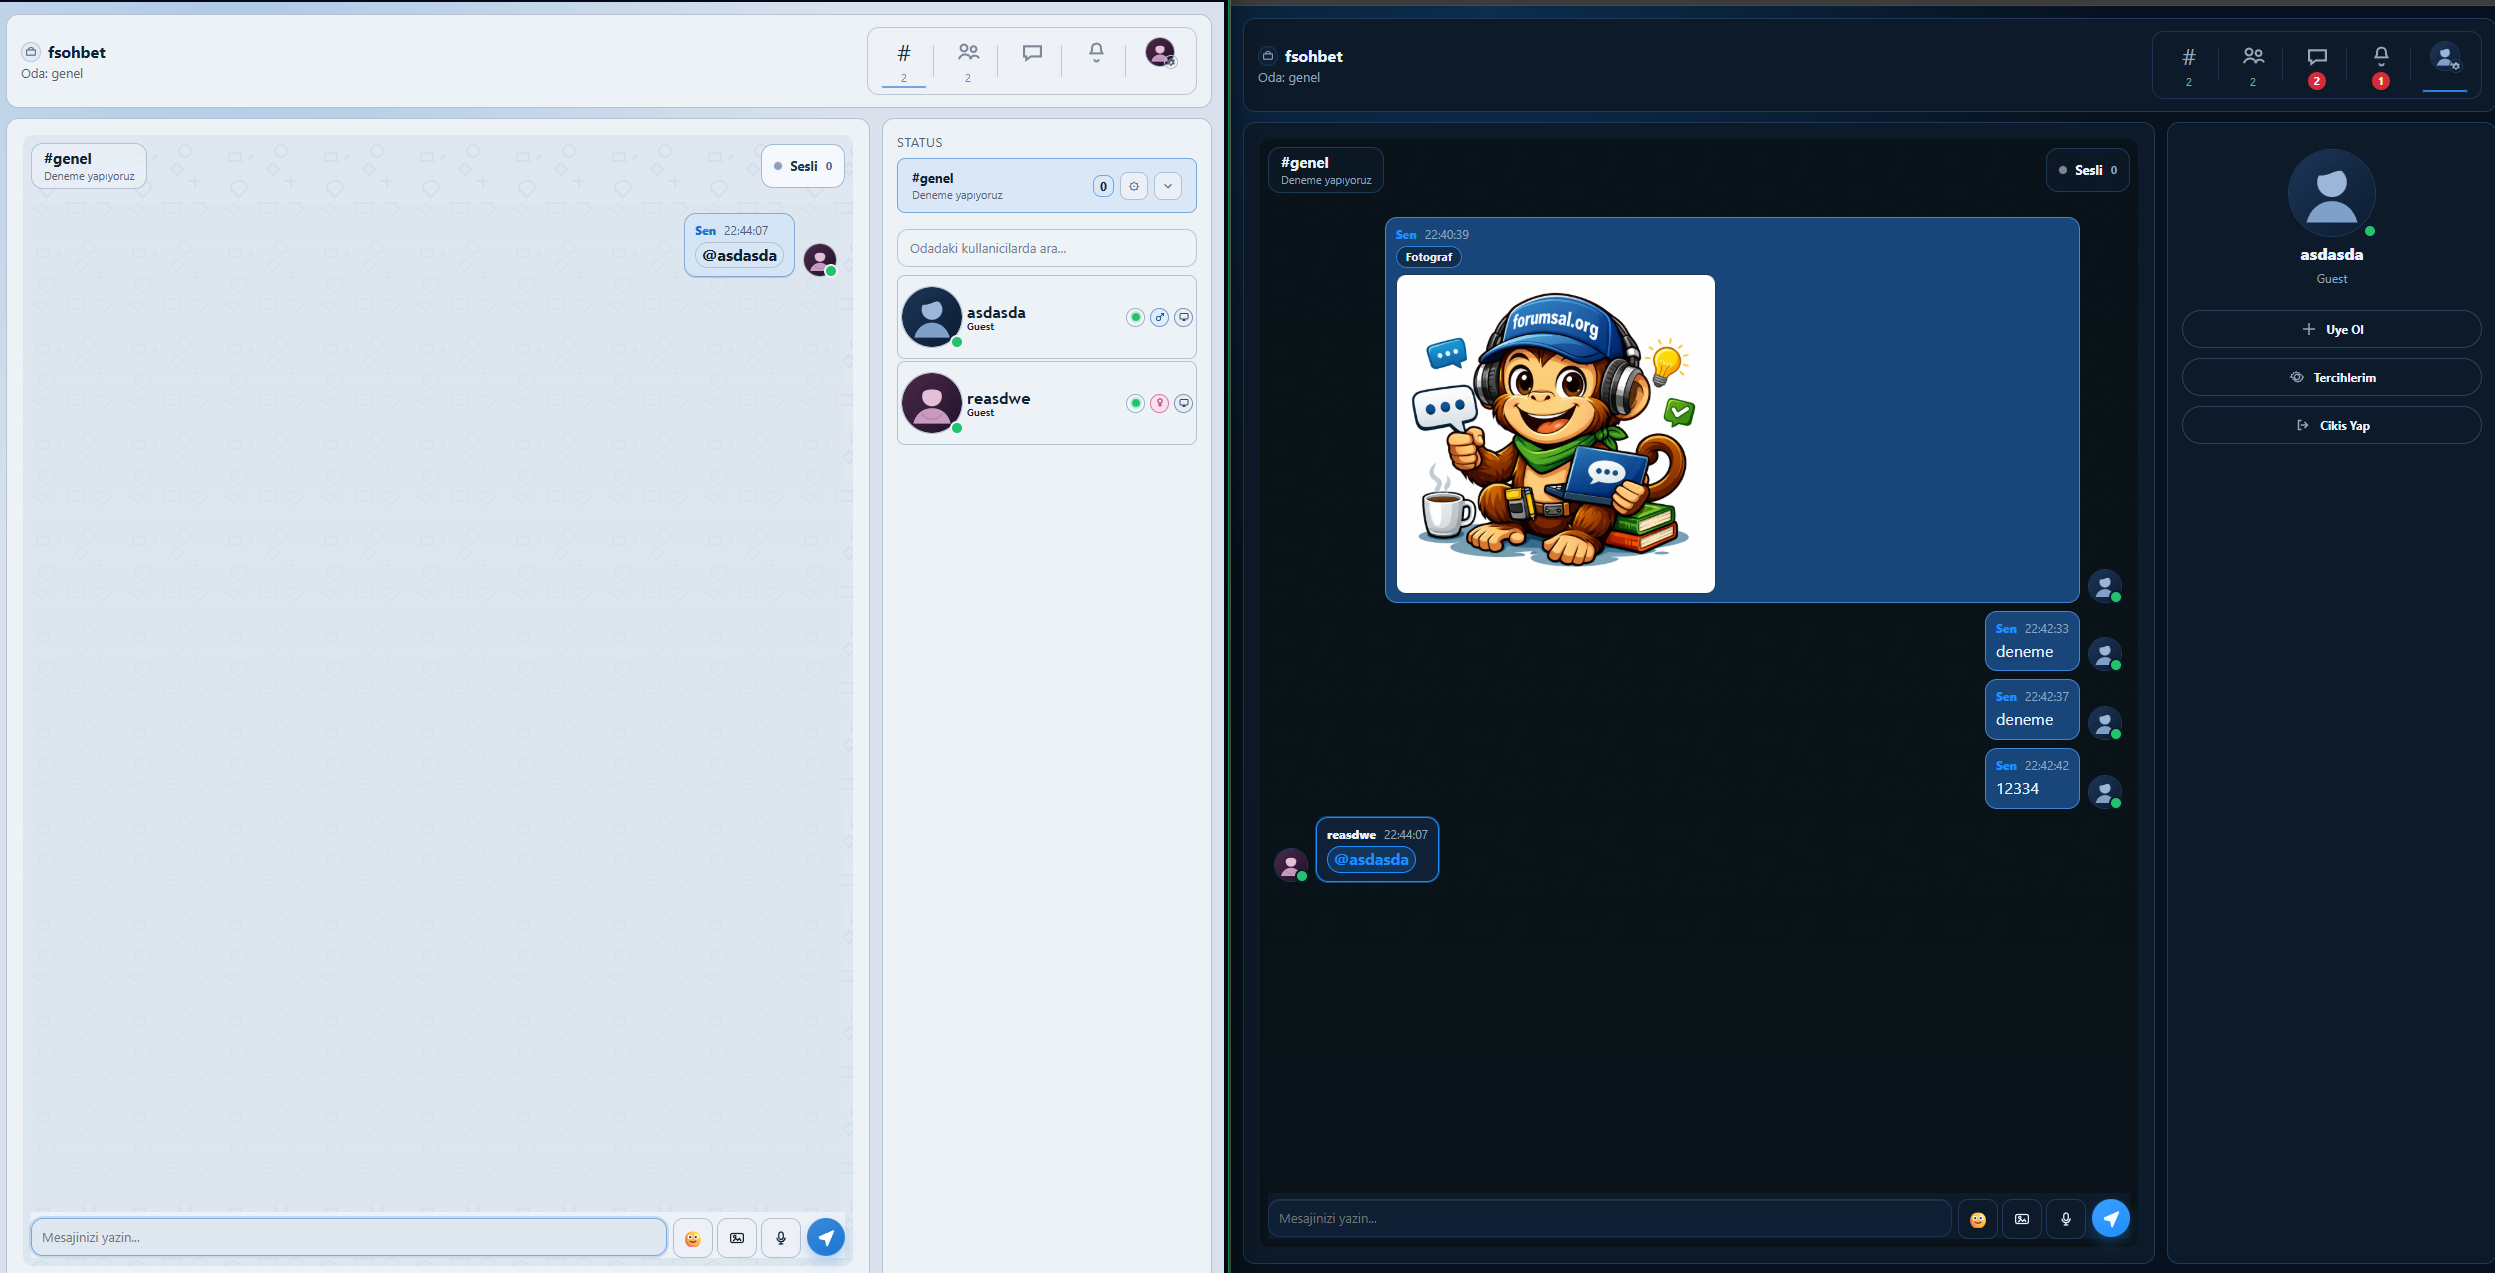Open profile avatar menu in light header
Viewport: 2495px width, 1273px height.
pos(1159,53)
